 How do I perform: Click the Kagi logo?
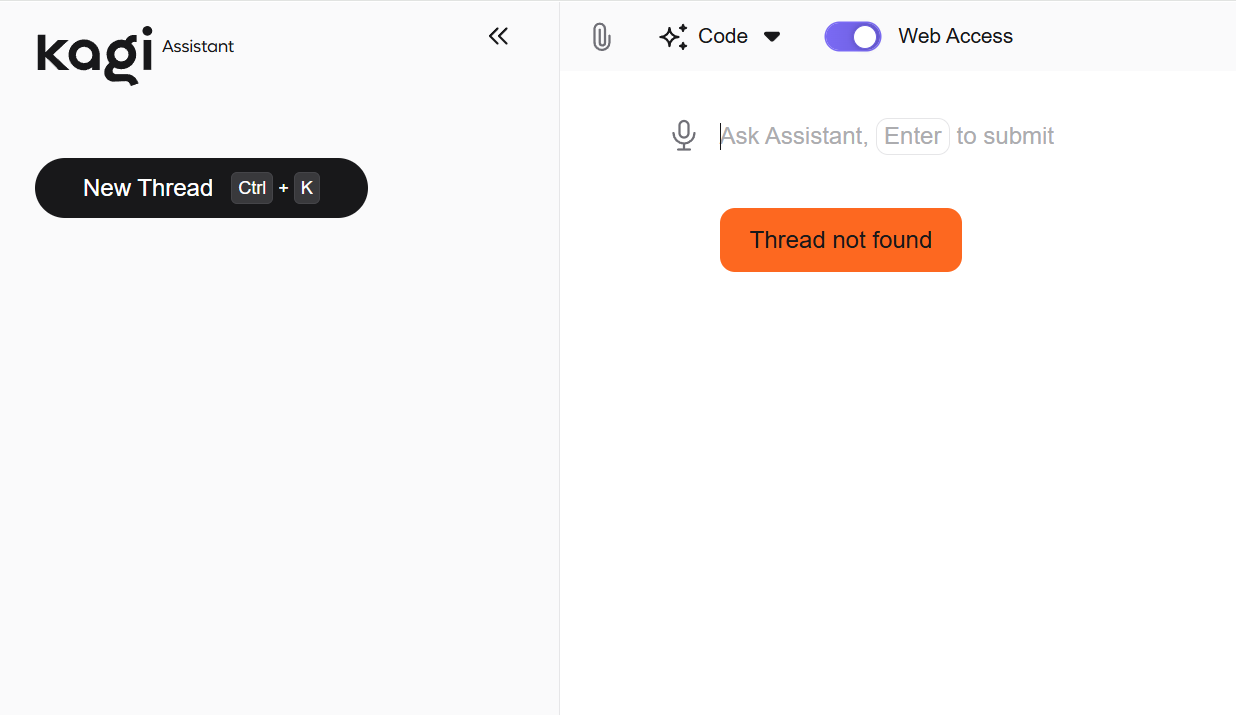coord(95,55)
